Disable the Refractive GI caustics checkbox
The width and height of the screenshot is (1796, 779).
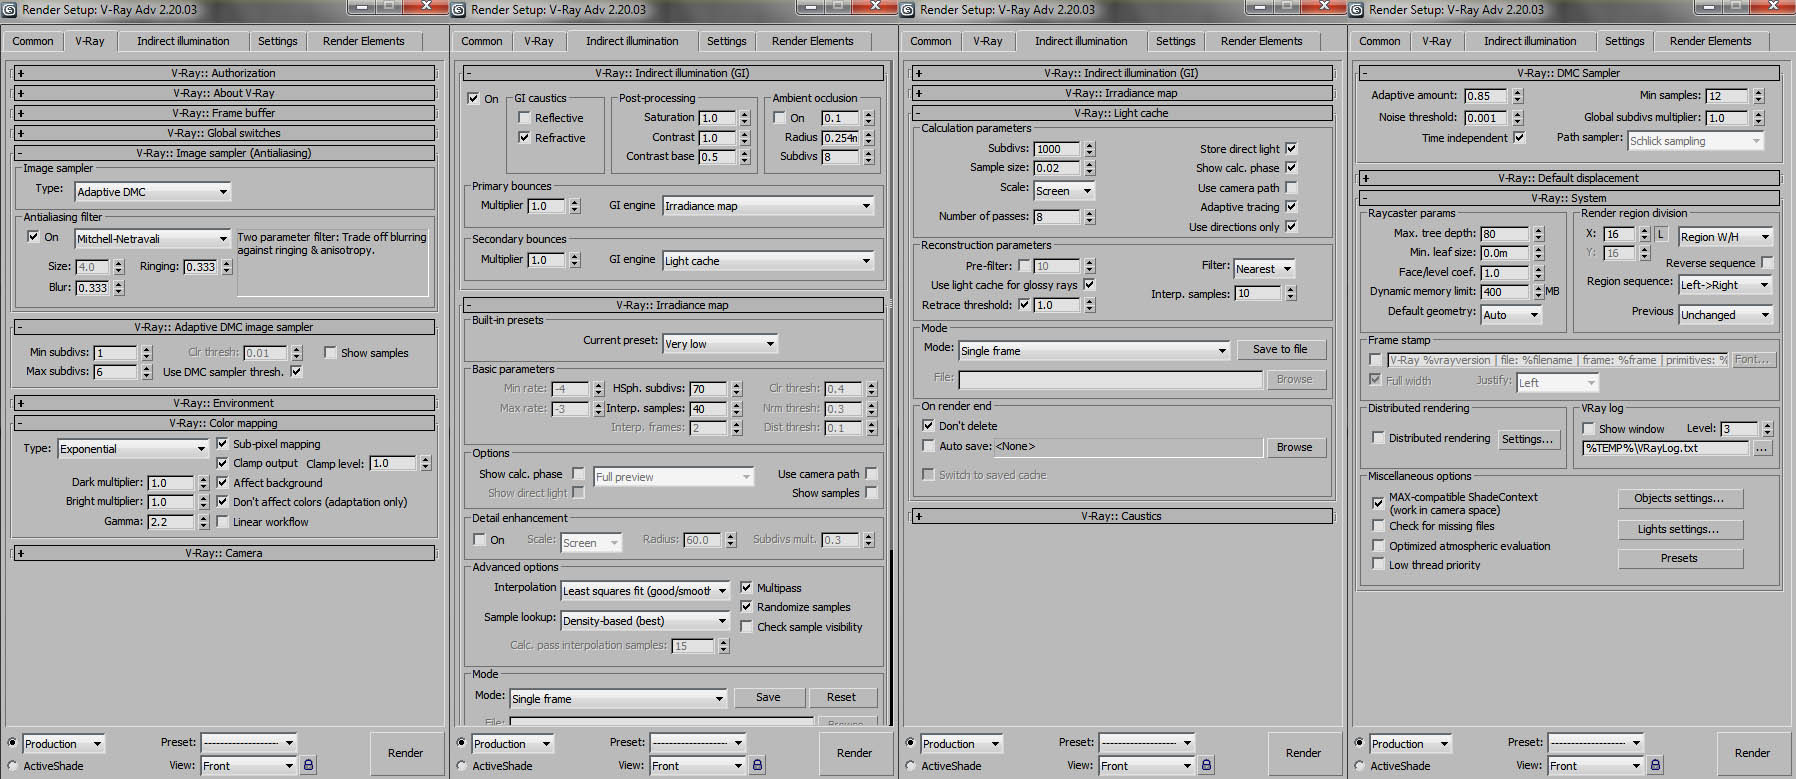click(524, 138)
